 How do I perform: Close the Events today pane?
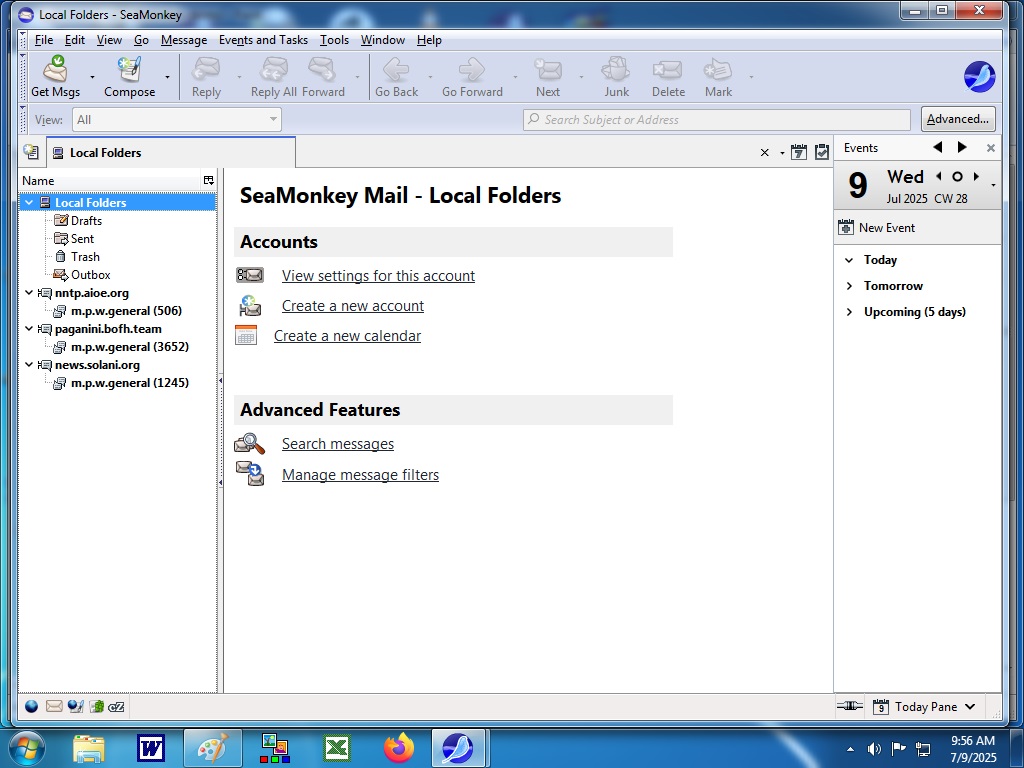click(x=990, y=148)
